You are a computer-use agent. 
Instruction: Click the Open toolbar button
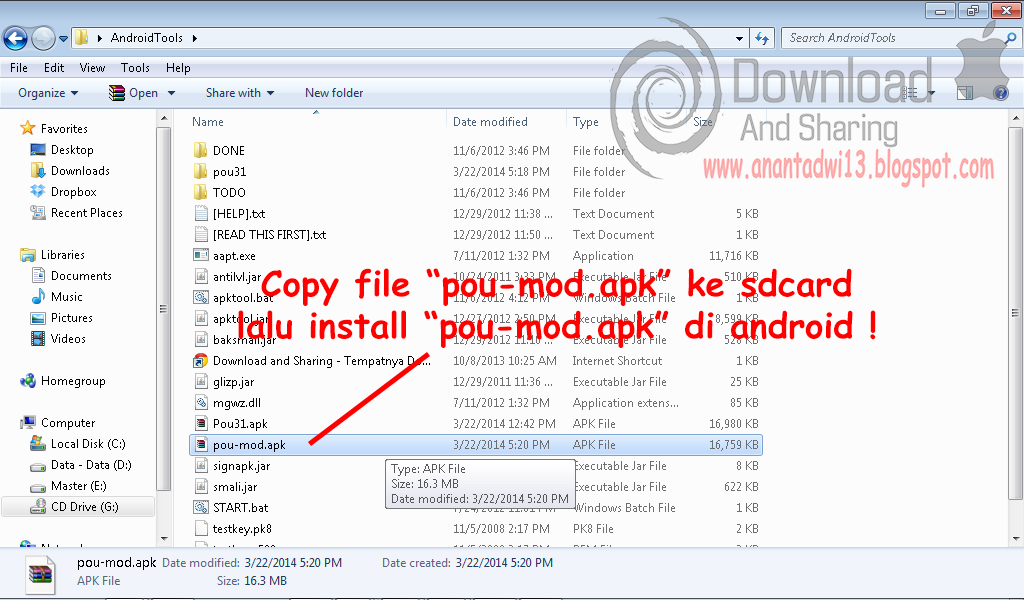[134, 93]
